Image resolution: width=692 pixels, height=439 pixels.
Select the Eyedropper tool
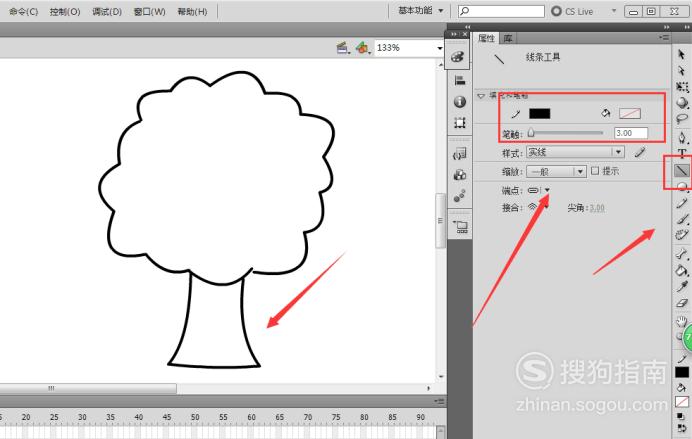point(682,287)
